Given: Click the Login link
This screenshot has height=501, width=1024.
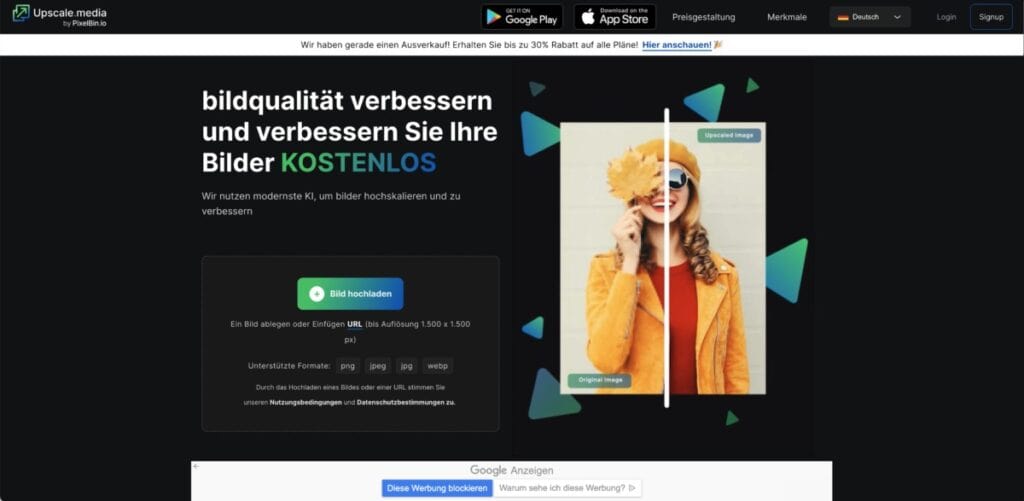Looking at the screenshot, I should tap(946, 17).
